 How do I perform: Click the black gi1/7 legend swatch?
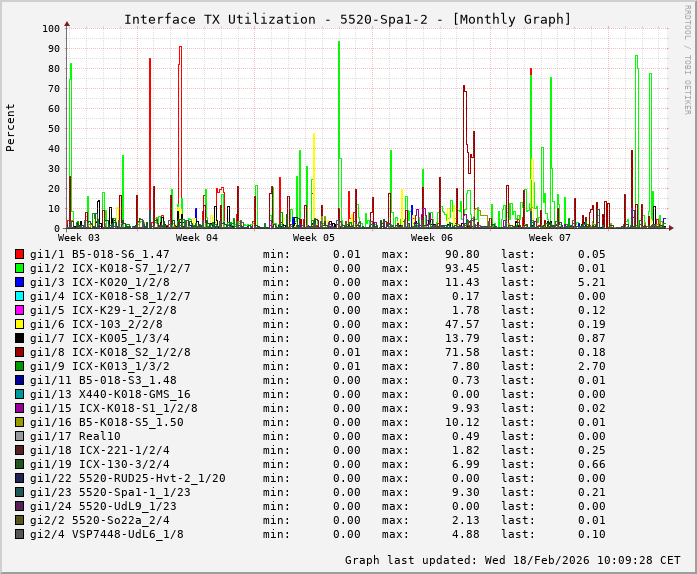click(19, 338)
